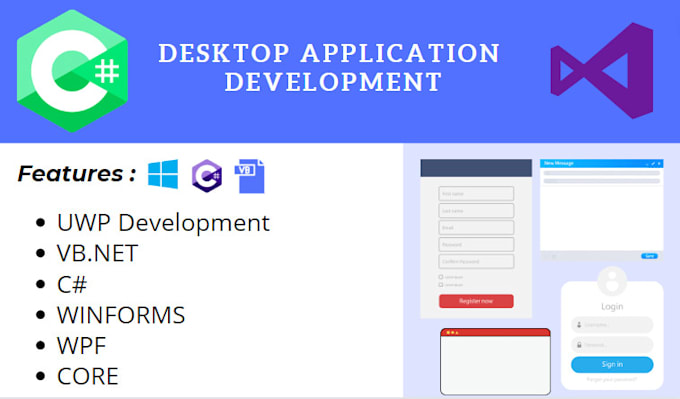This screenshot has width=680, height=399.
Task: Click the 'WINFORMS' list item
Action: pos(121,315)
